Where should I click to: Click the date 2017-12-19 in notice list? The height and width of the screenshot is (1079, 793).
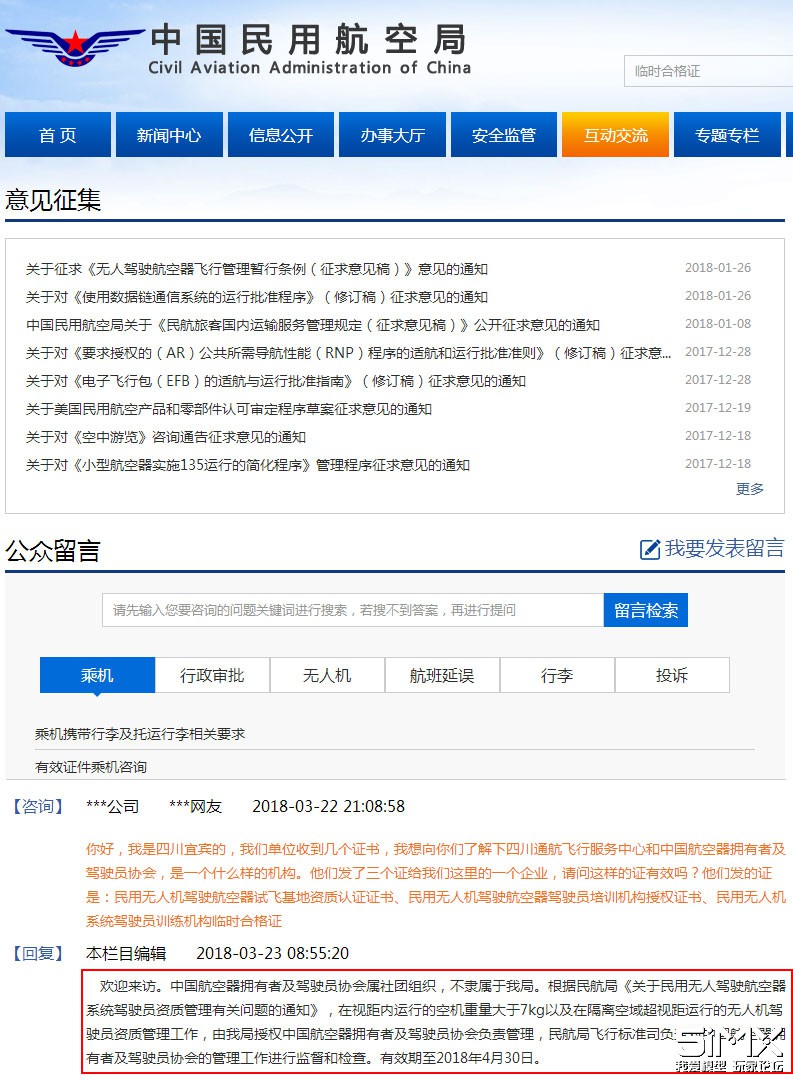pos(718,407)
